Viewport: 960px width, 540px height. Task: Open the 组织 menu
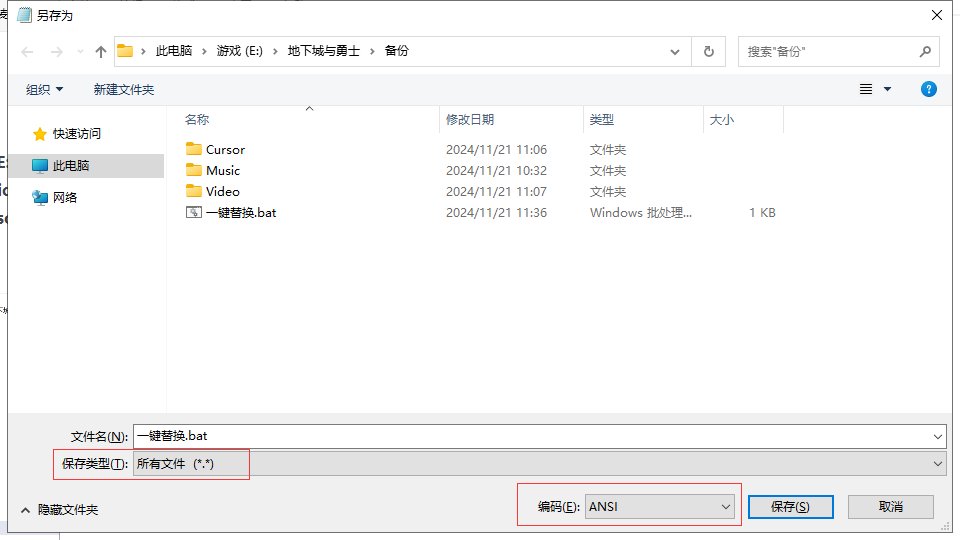click(44, 89)
